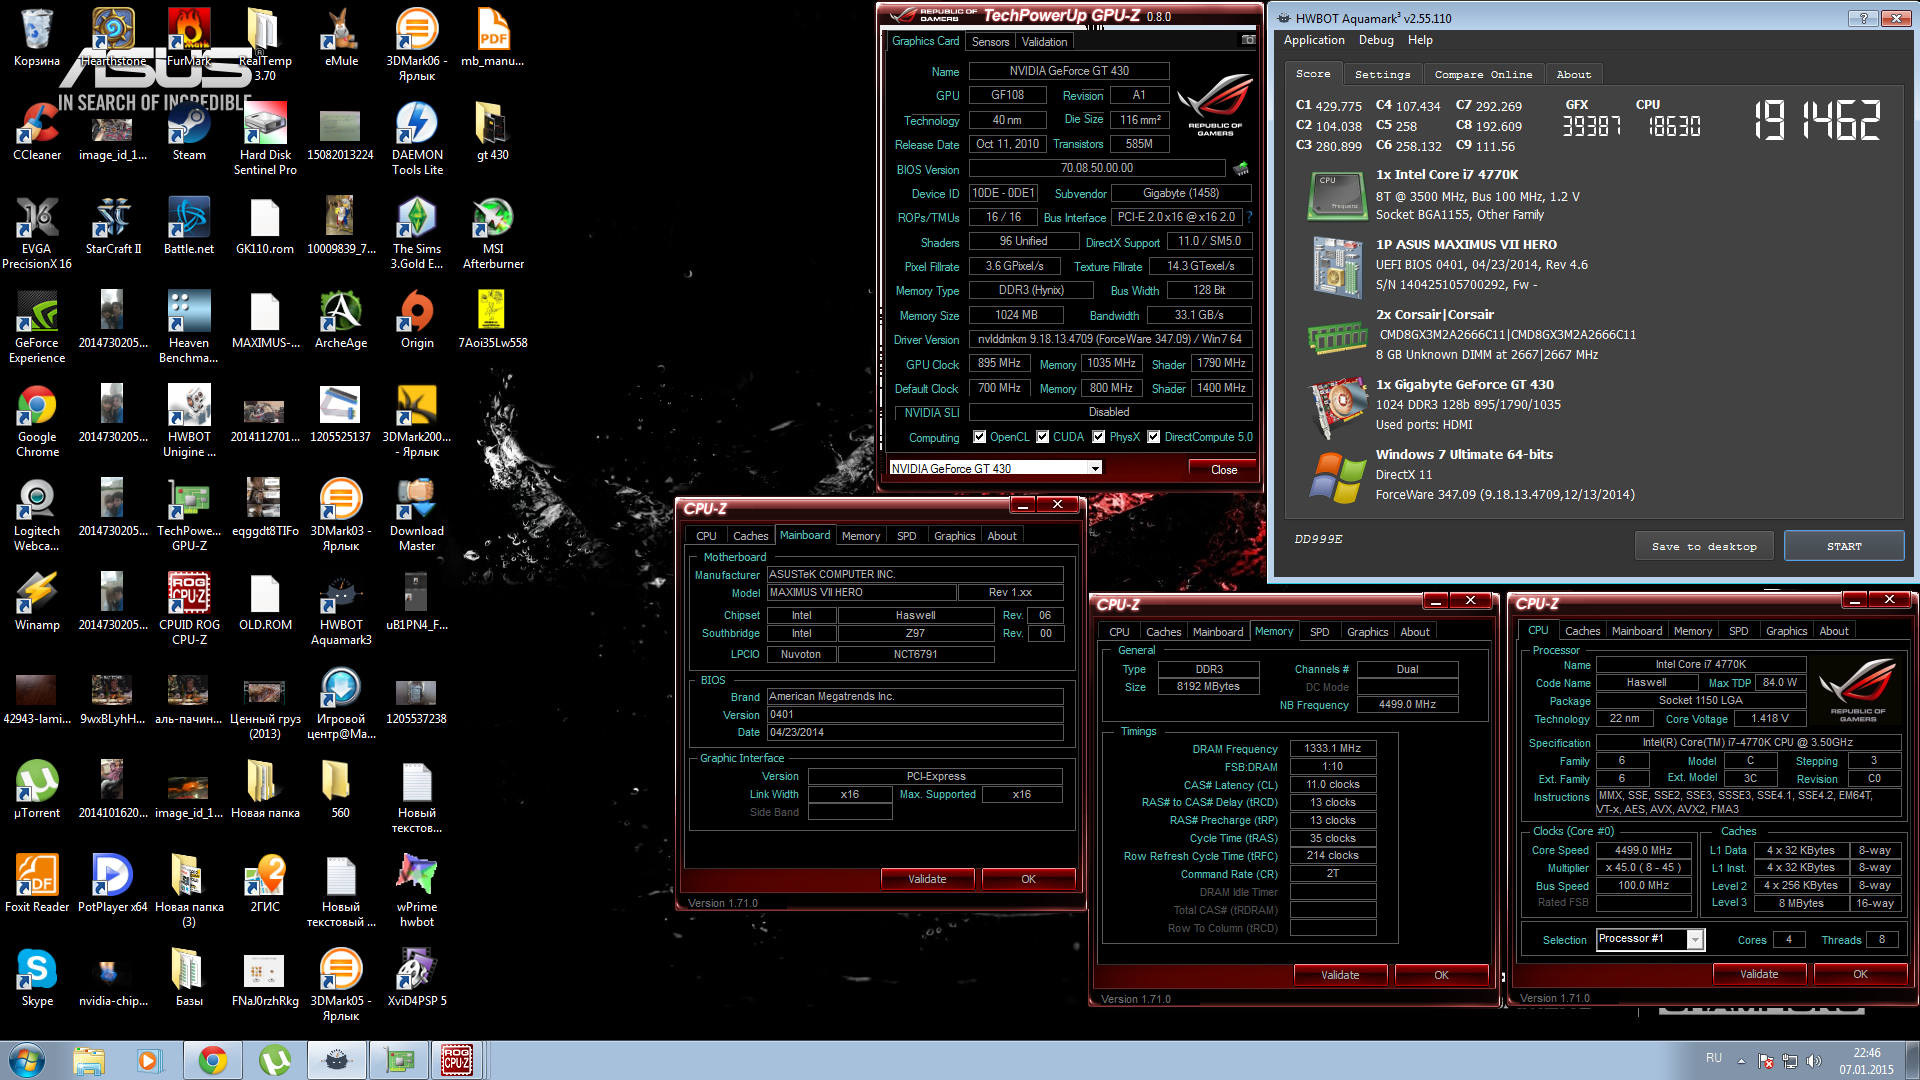
Task: Open the StarCraft II desktop icon
Action: 113,226
